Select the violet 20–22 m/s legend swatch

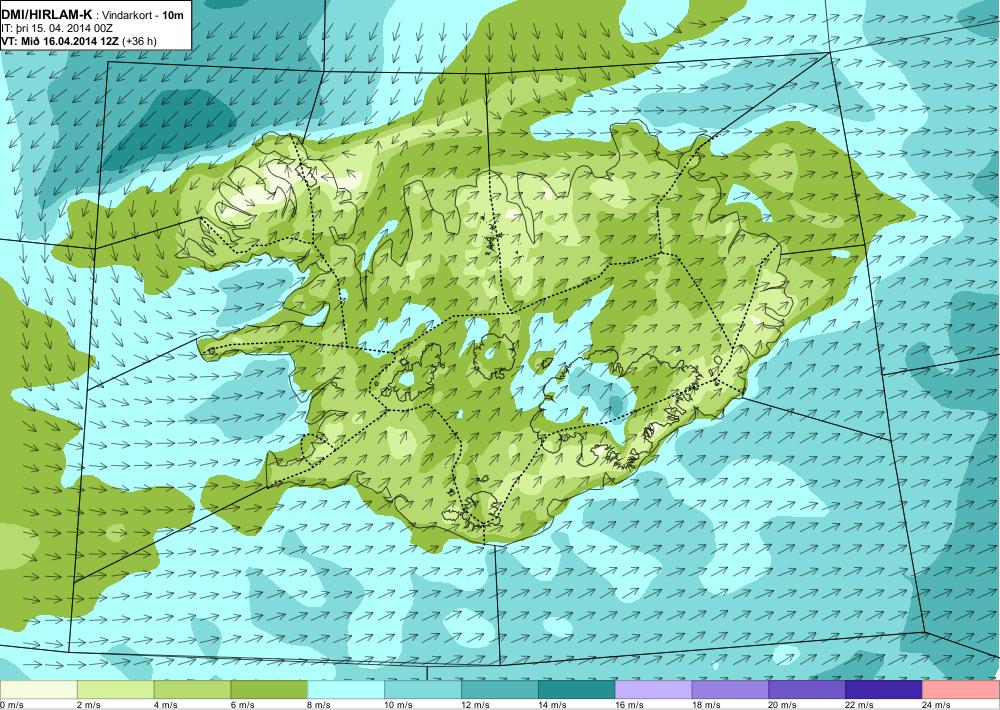pos(807,690)
